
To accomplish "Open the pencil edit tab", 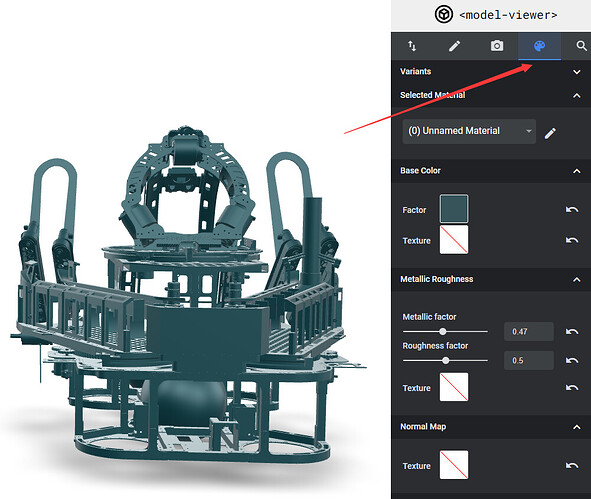I will (x=455, y=46).
